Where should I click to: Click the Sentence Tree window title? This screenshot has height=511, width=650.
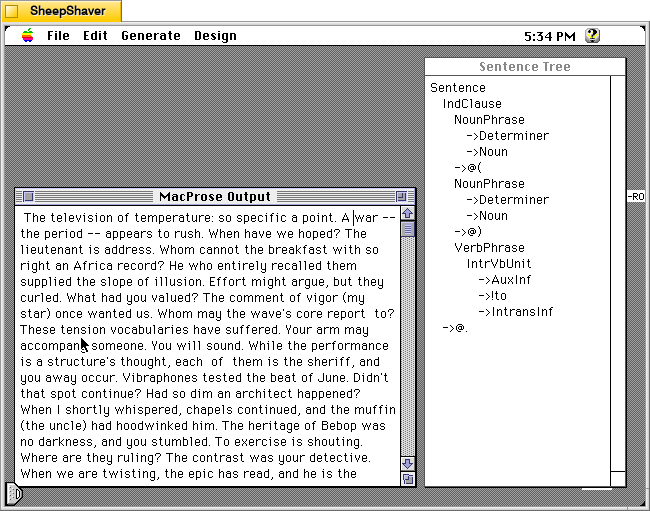(525, 67)
